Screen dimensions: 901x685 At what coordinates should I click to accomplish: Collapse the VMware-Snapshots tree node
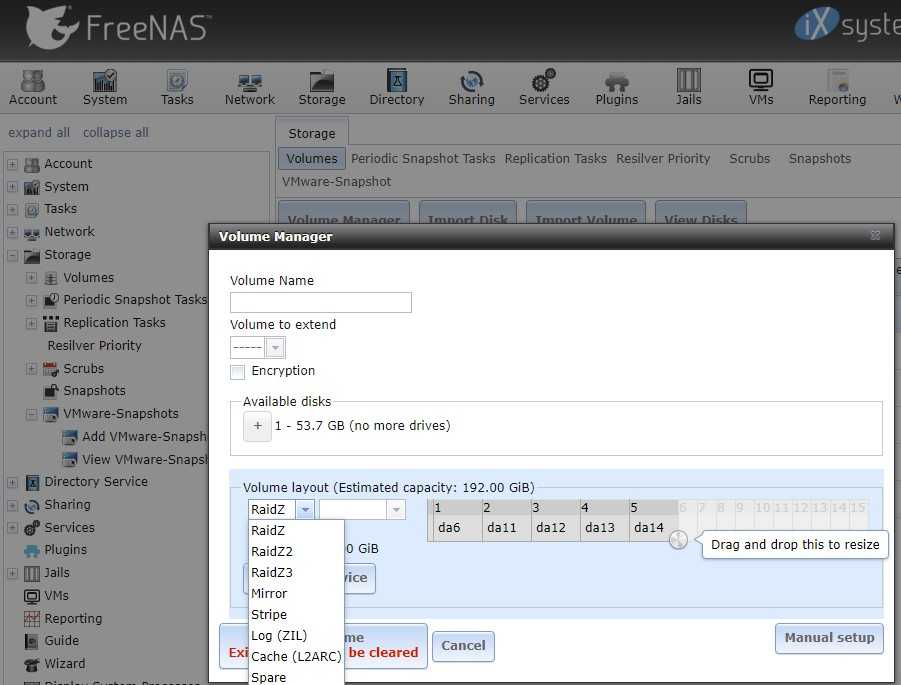pyautogui.click(x=31, y=414)
